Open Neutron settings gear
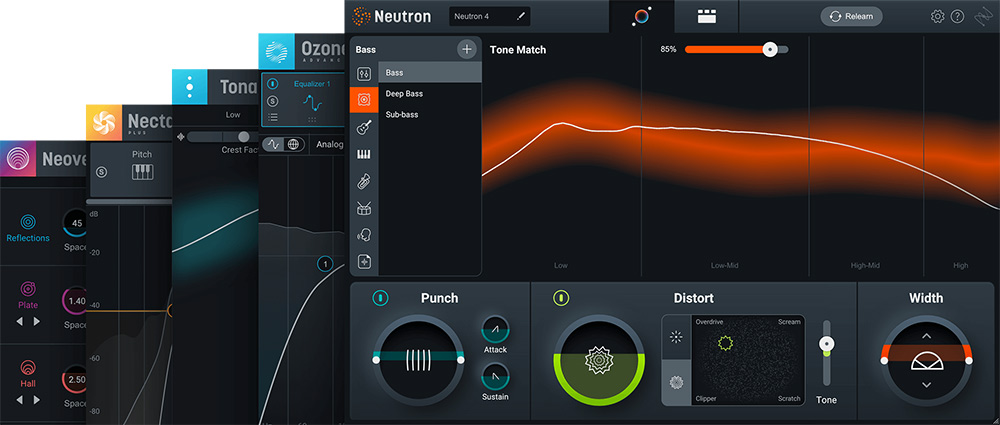1000x425 pixels. (938, 17)
